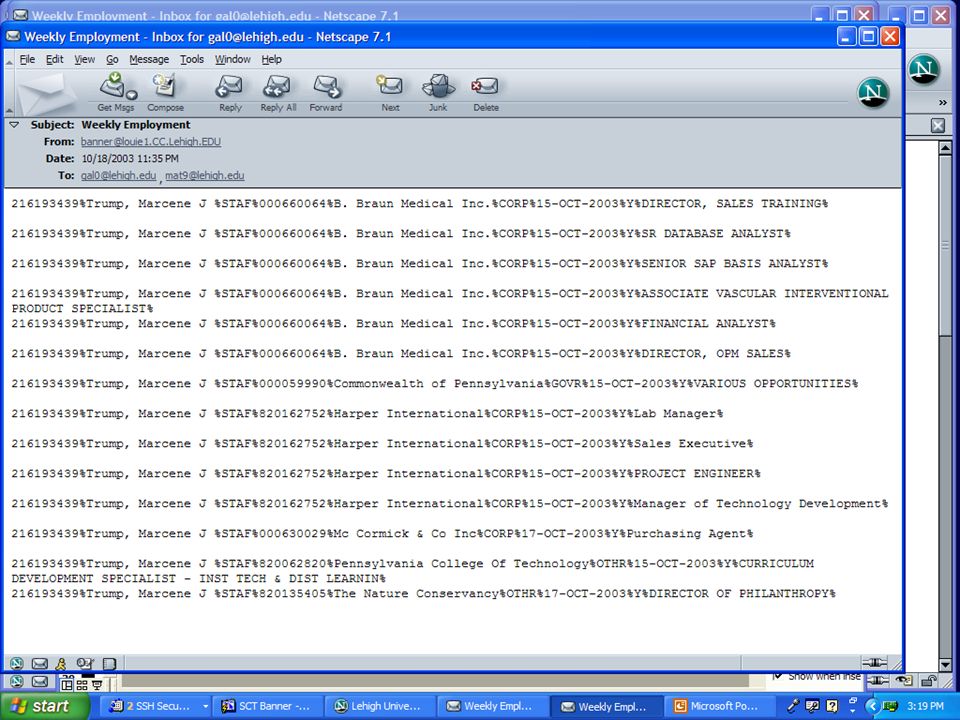Close the pane X in background window

938,126
